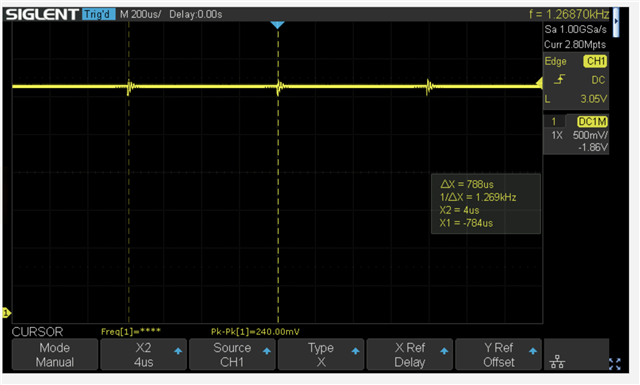Click the rising edge slope icon
Image resolution: width=640 pixels, height=385 pixels.
[x=559, y=79]
